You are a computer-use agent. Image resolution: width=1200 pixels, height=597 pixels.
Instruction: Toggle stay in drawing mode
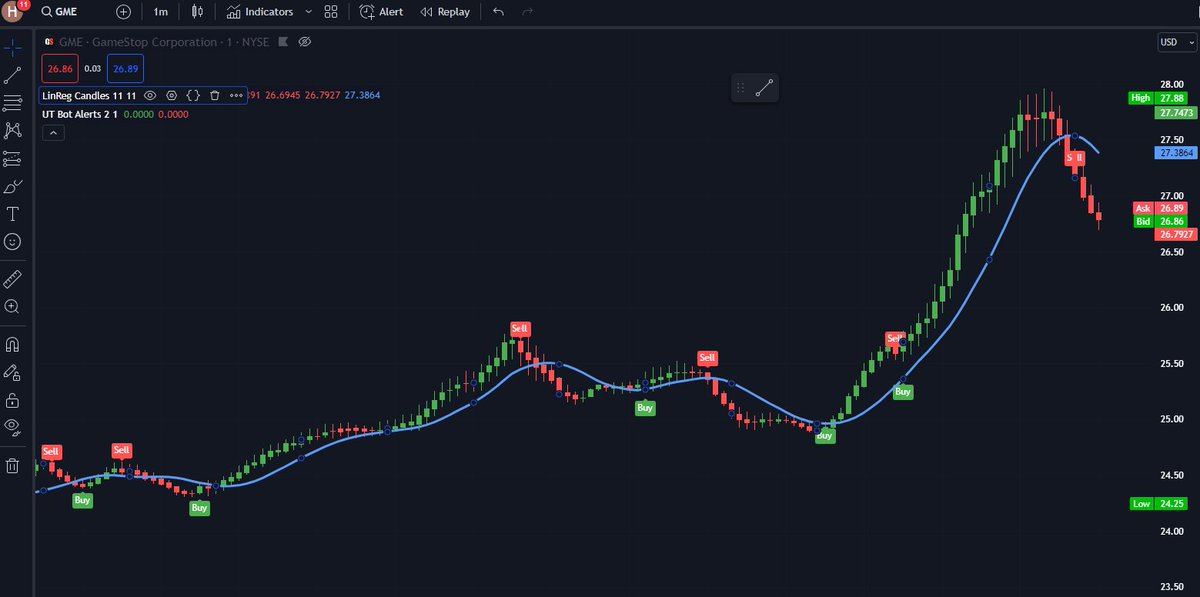pos(13,372)
